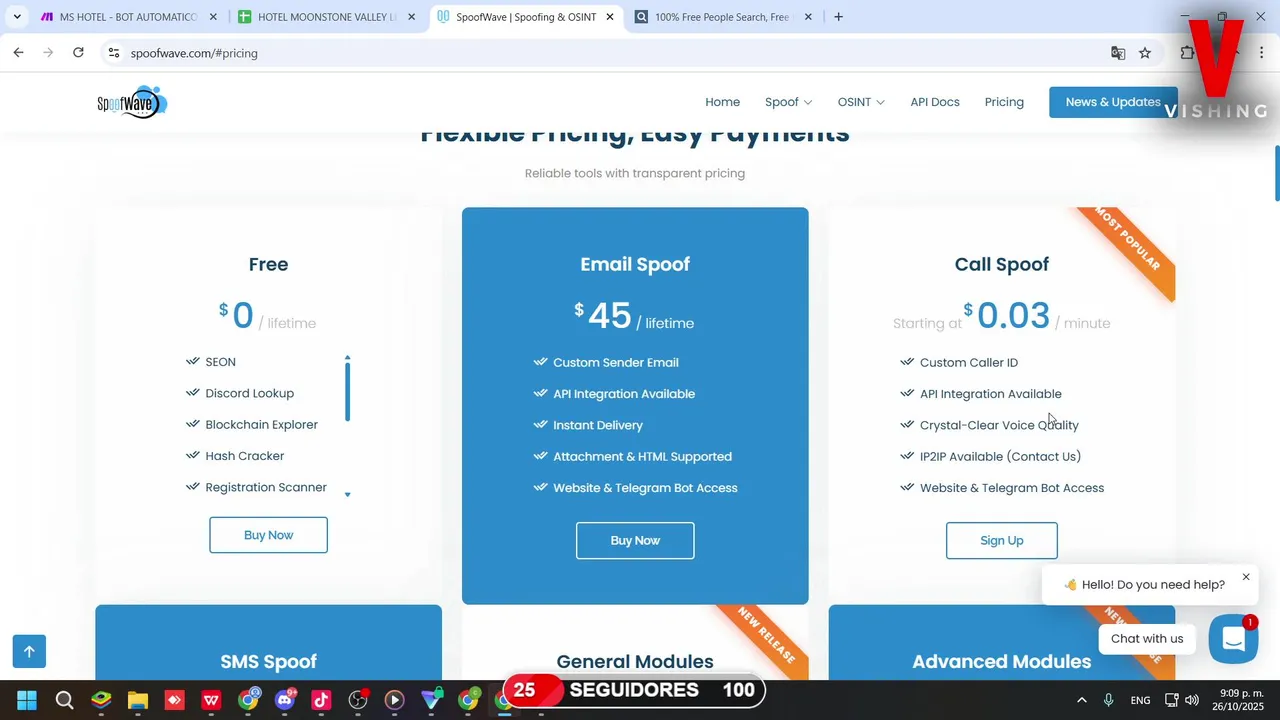
Task: Click the scroll-to-top arrow button
Action: point(29,652)
